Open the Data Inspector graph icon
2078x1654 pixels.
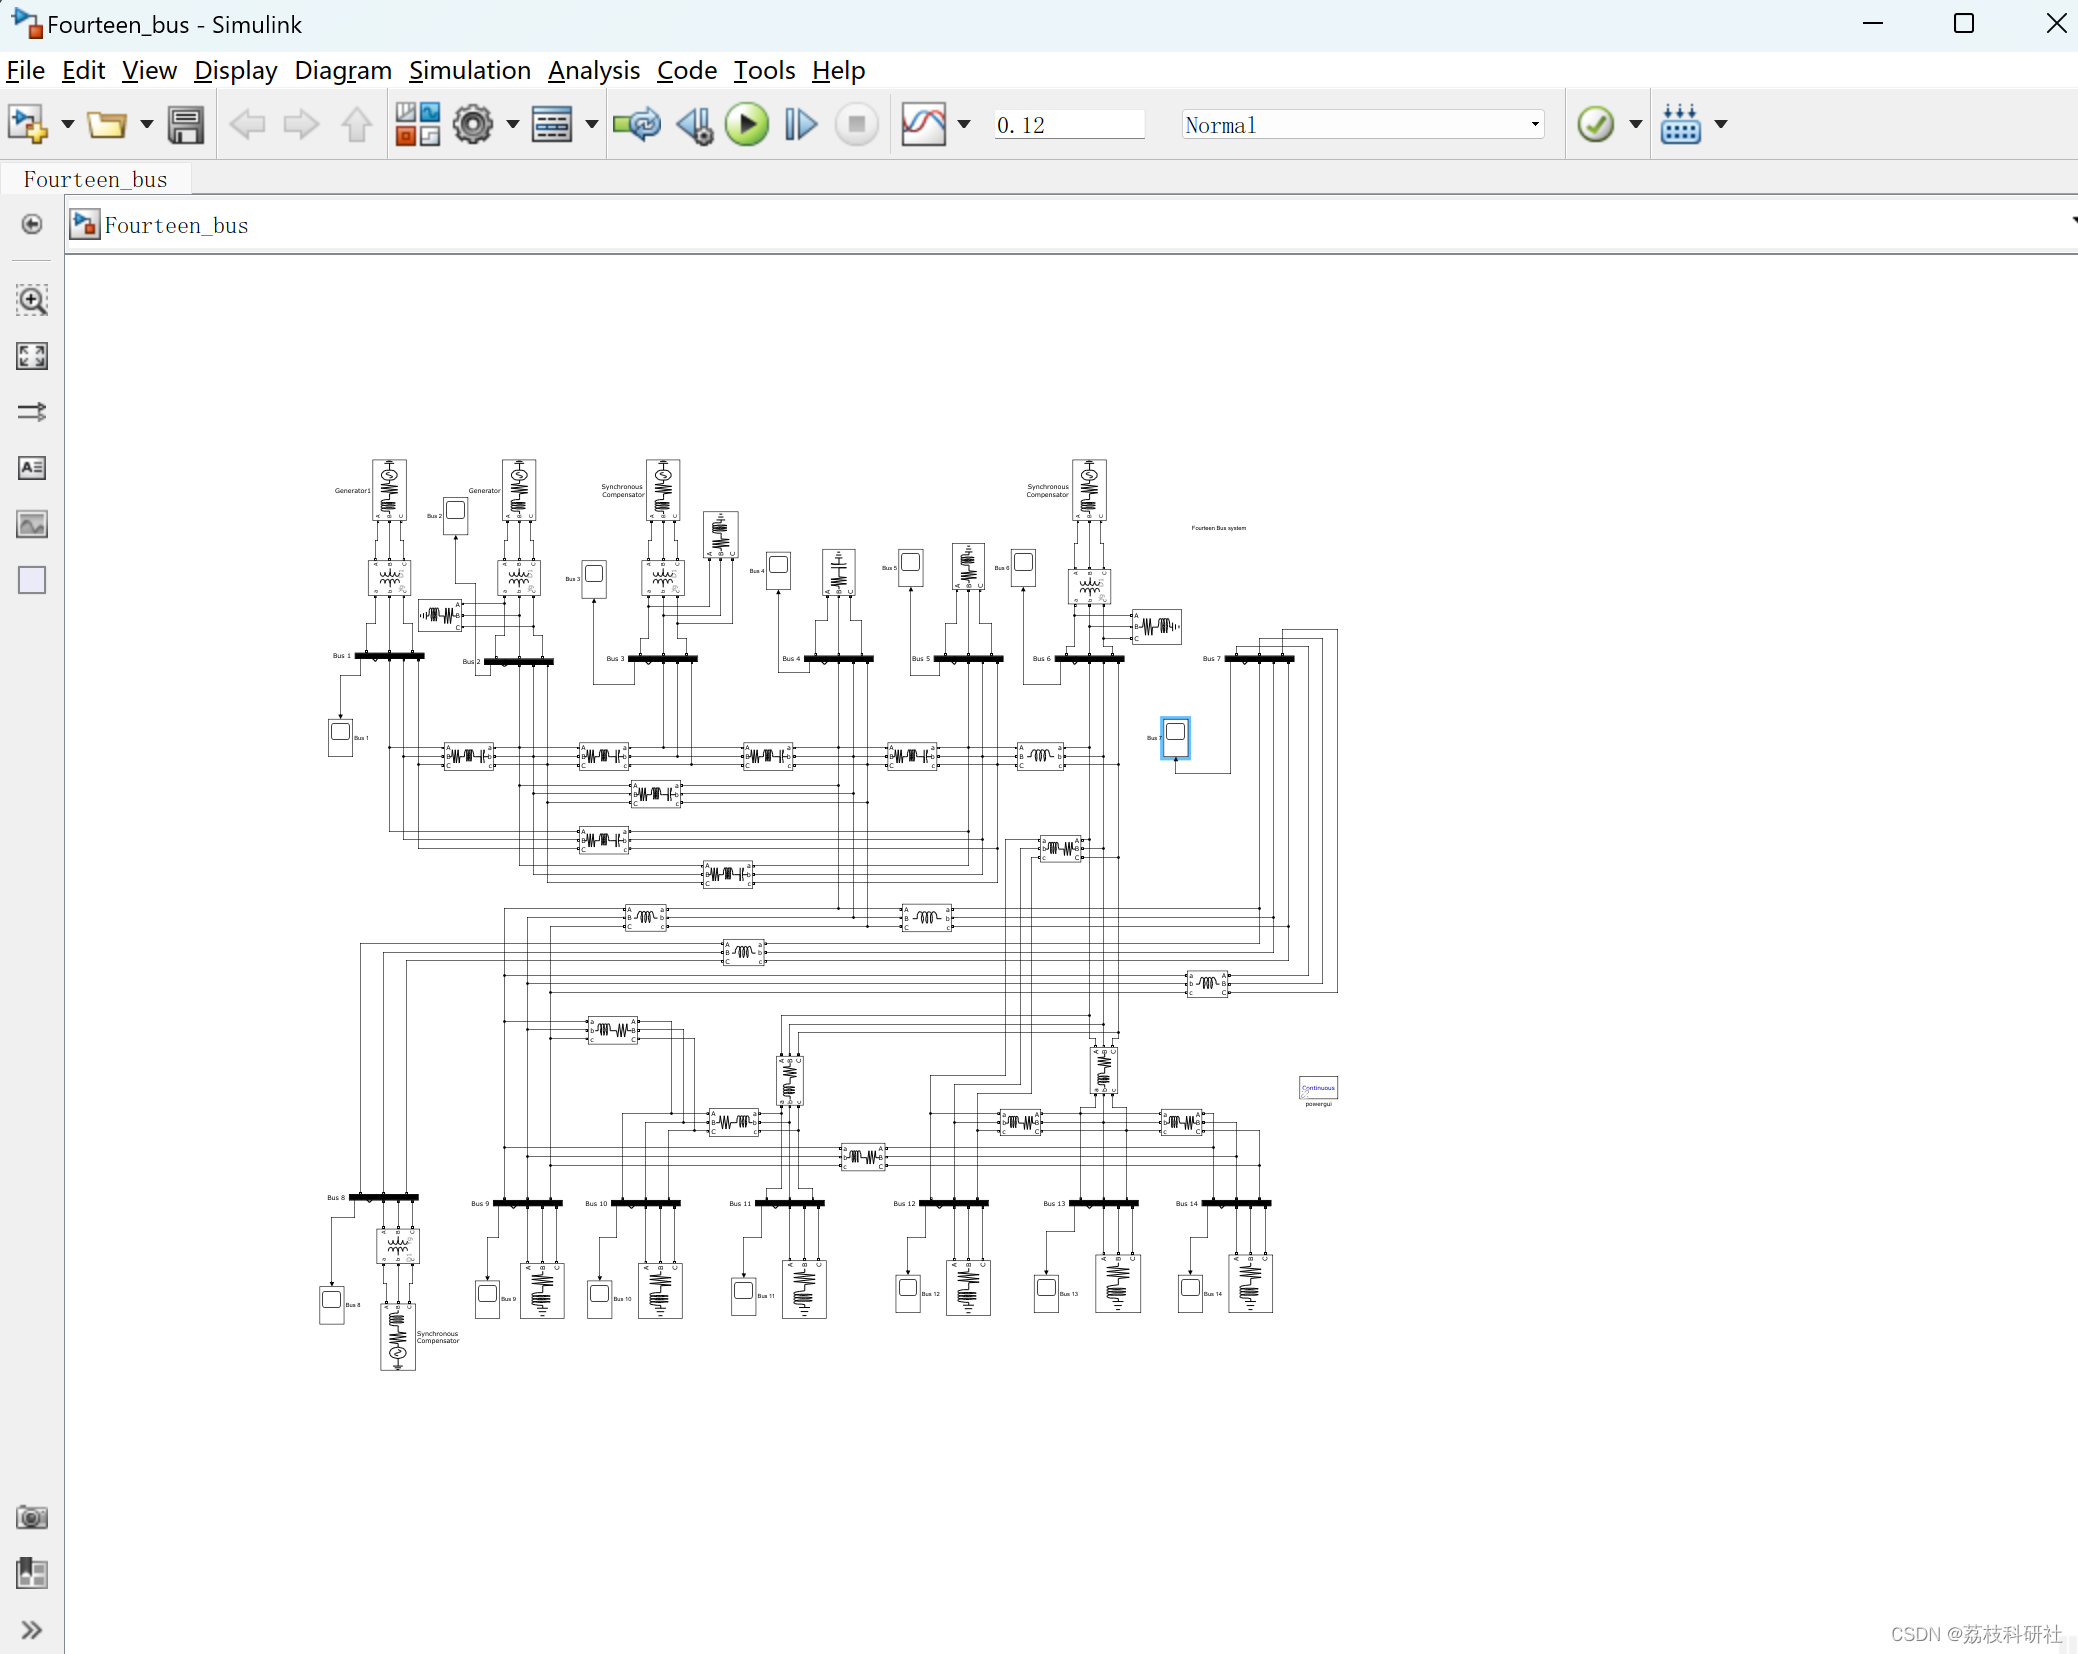pyautogui.click(x=923, y=125)
